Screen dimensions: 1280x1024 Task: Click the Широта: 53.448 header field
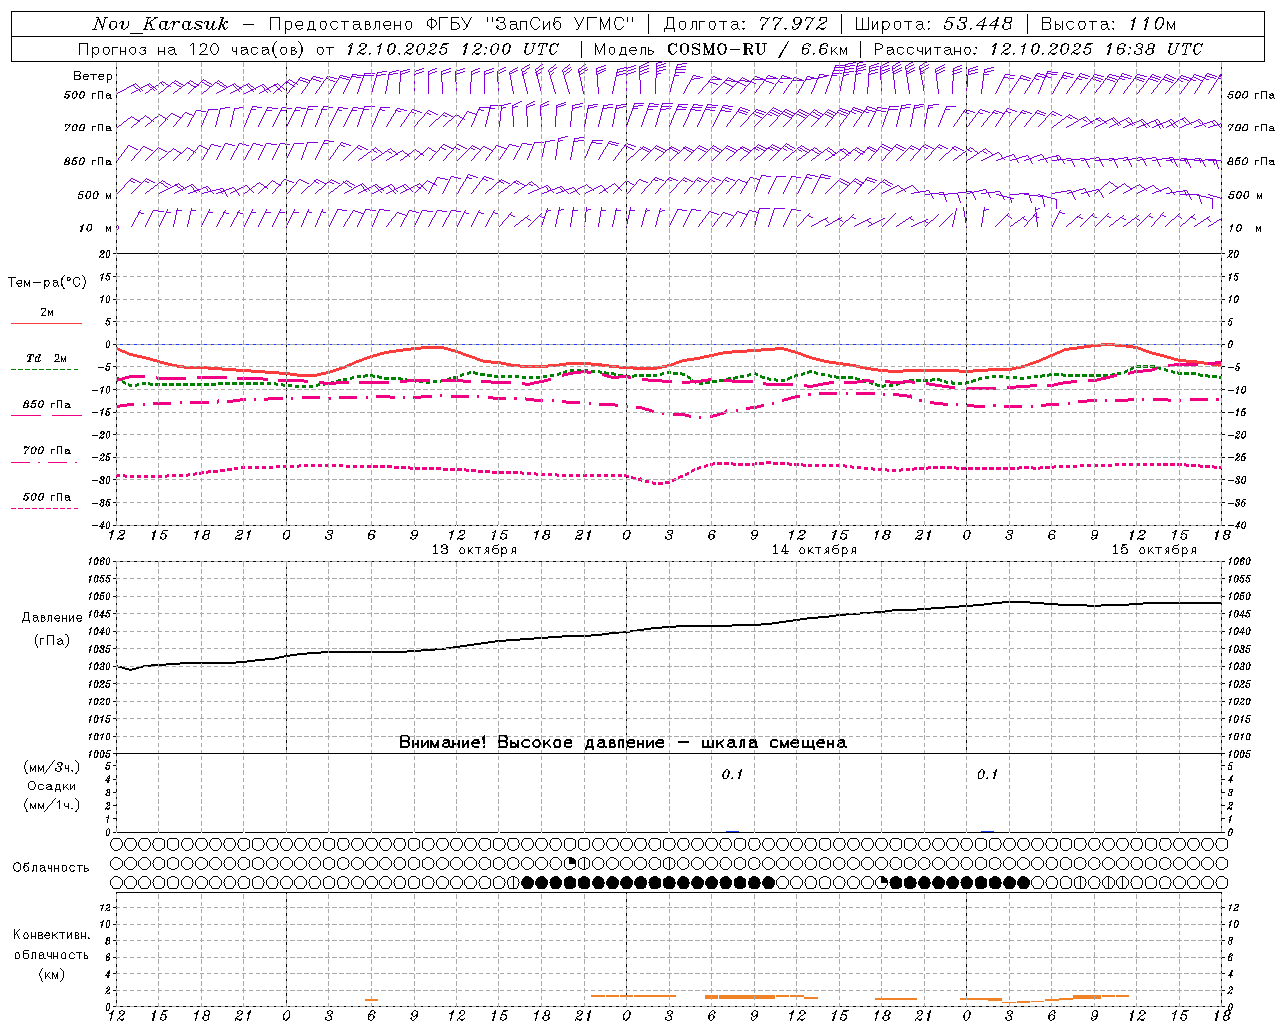point(934,24)
